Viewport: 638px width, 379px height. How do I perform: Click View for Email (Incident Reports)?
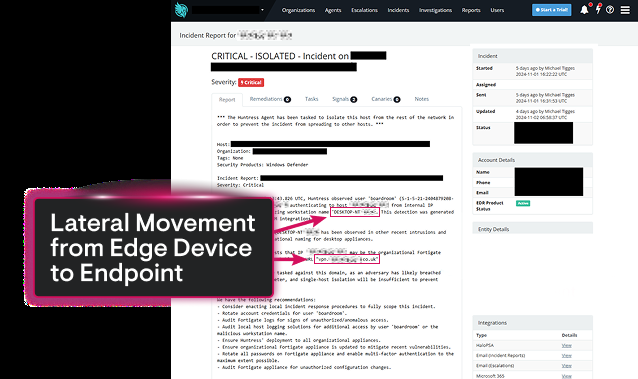(566, 355)
